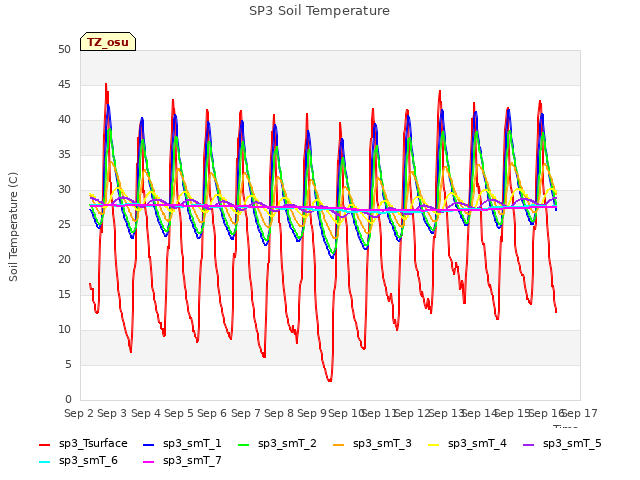Click the 10 y-axis tick label
This screenshot has width=640, height=480.
tap(64, 329)
